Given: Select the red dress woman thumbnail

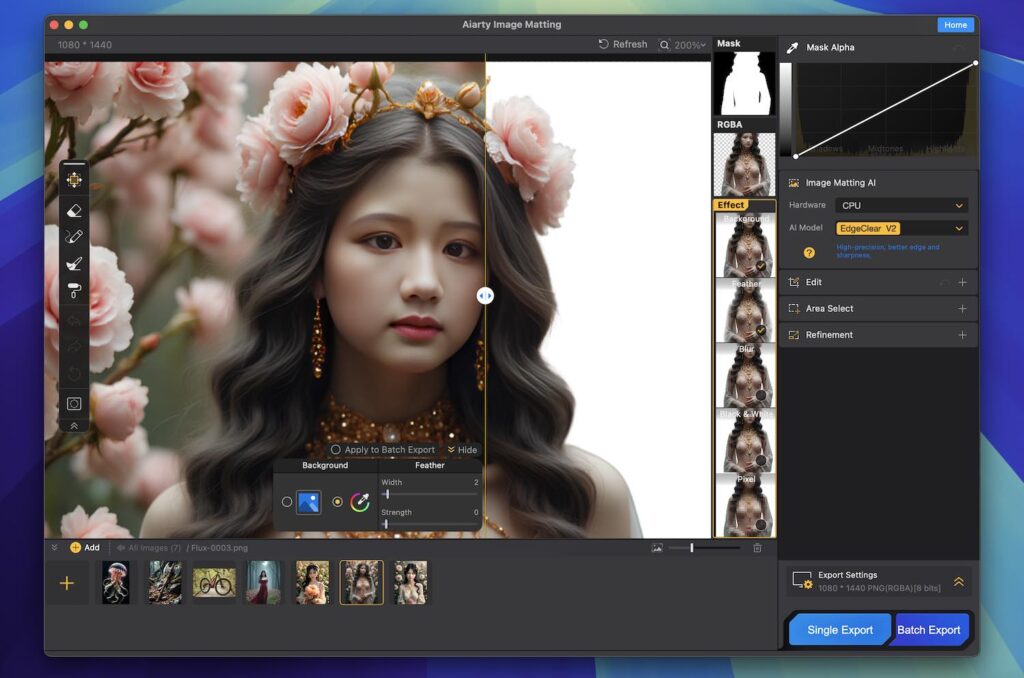Looking at the screenshot, I should [263, 583].
